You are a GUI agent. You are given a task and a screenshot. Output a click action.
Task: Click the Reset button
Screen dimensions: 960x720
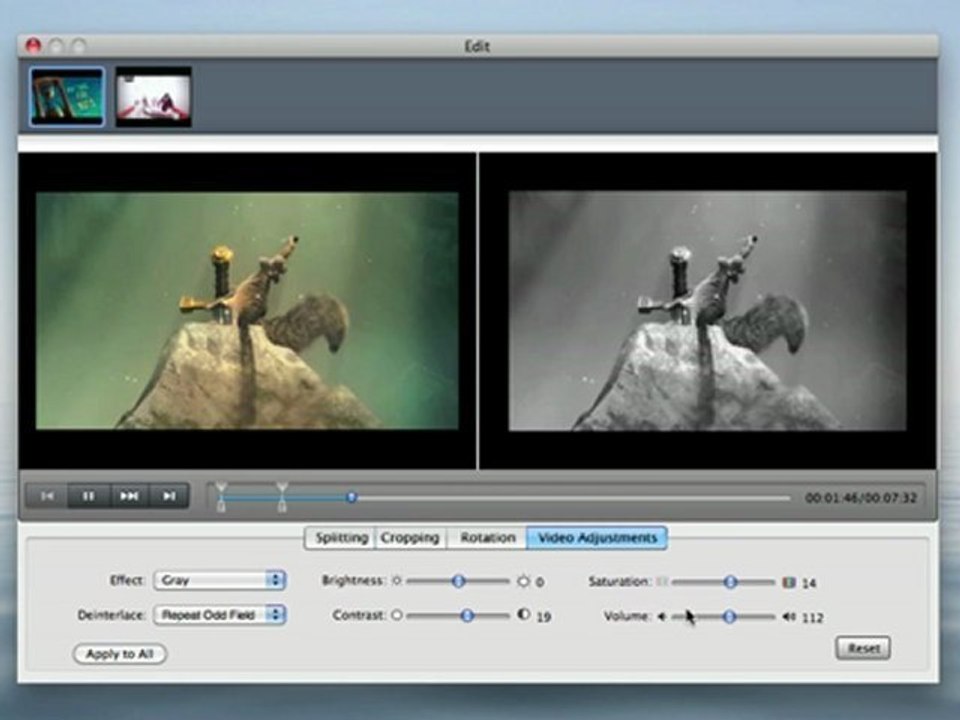point(863,648)
